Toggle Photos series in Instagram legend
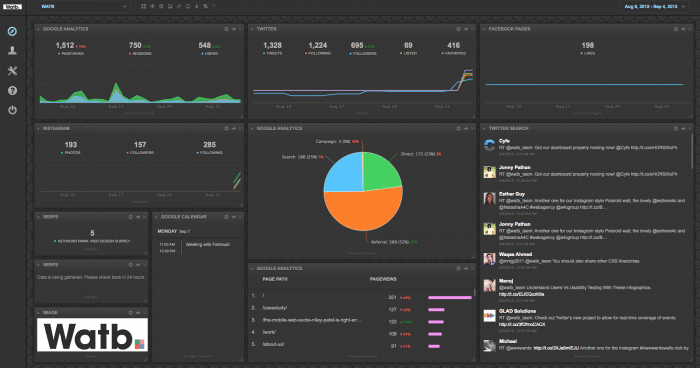Screen dimensions: 700x368 (71, 153)
